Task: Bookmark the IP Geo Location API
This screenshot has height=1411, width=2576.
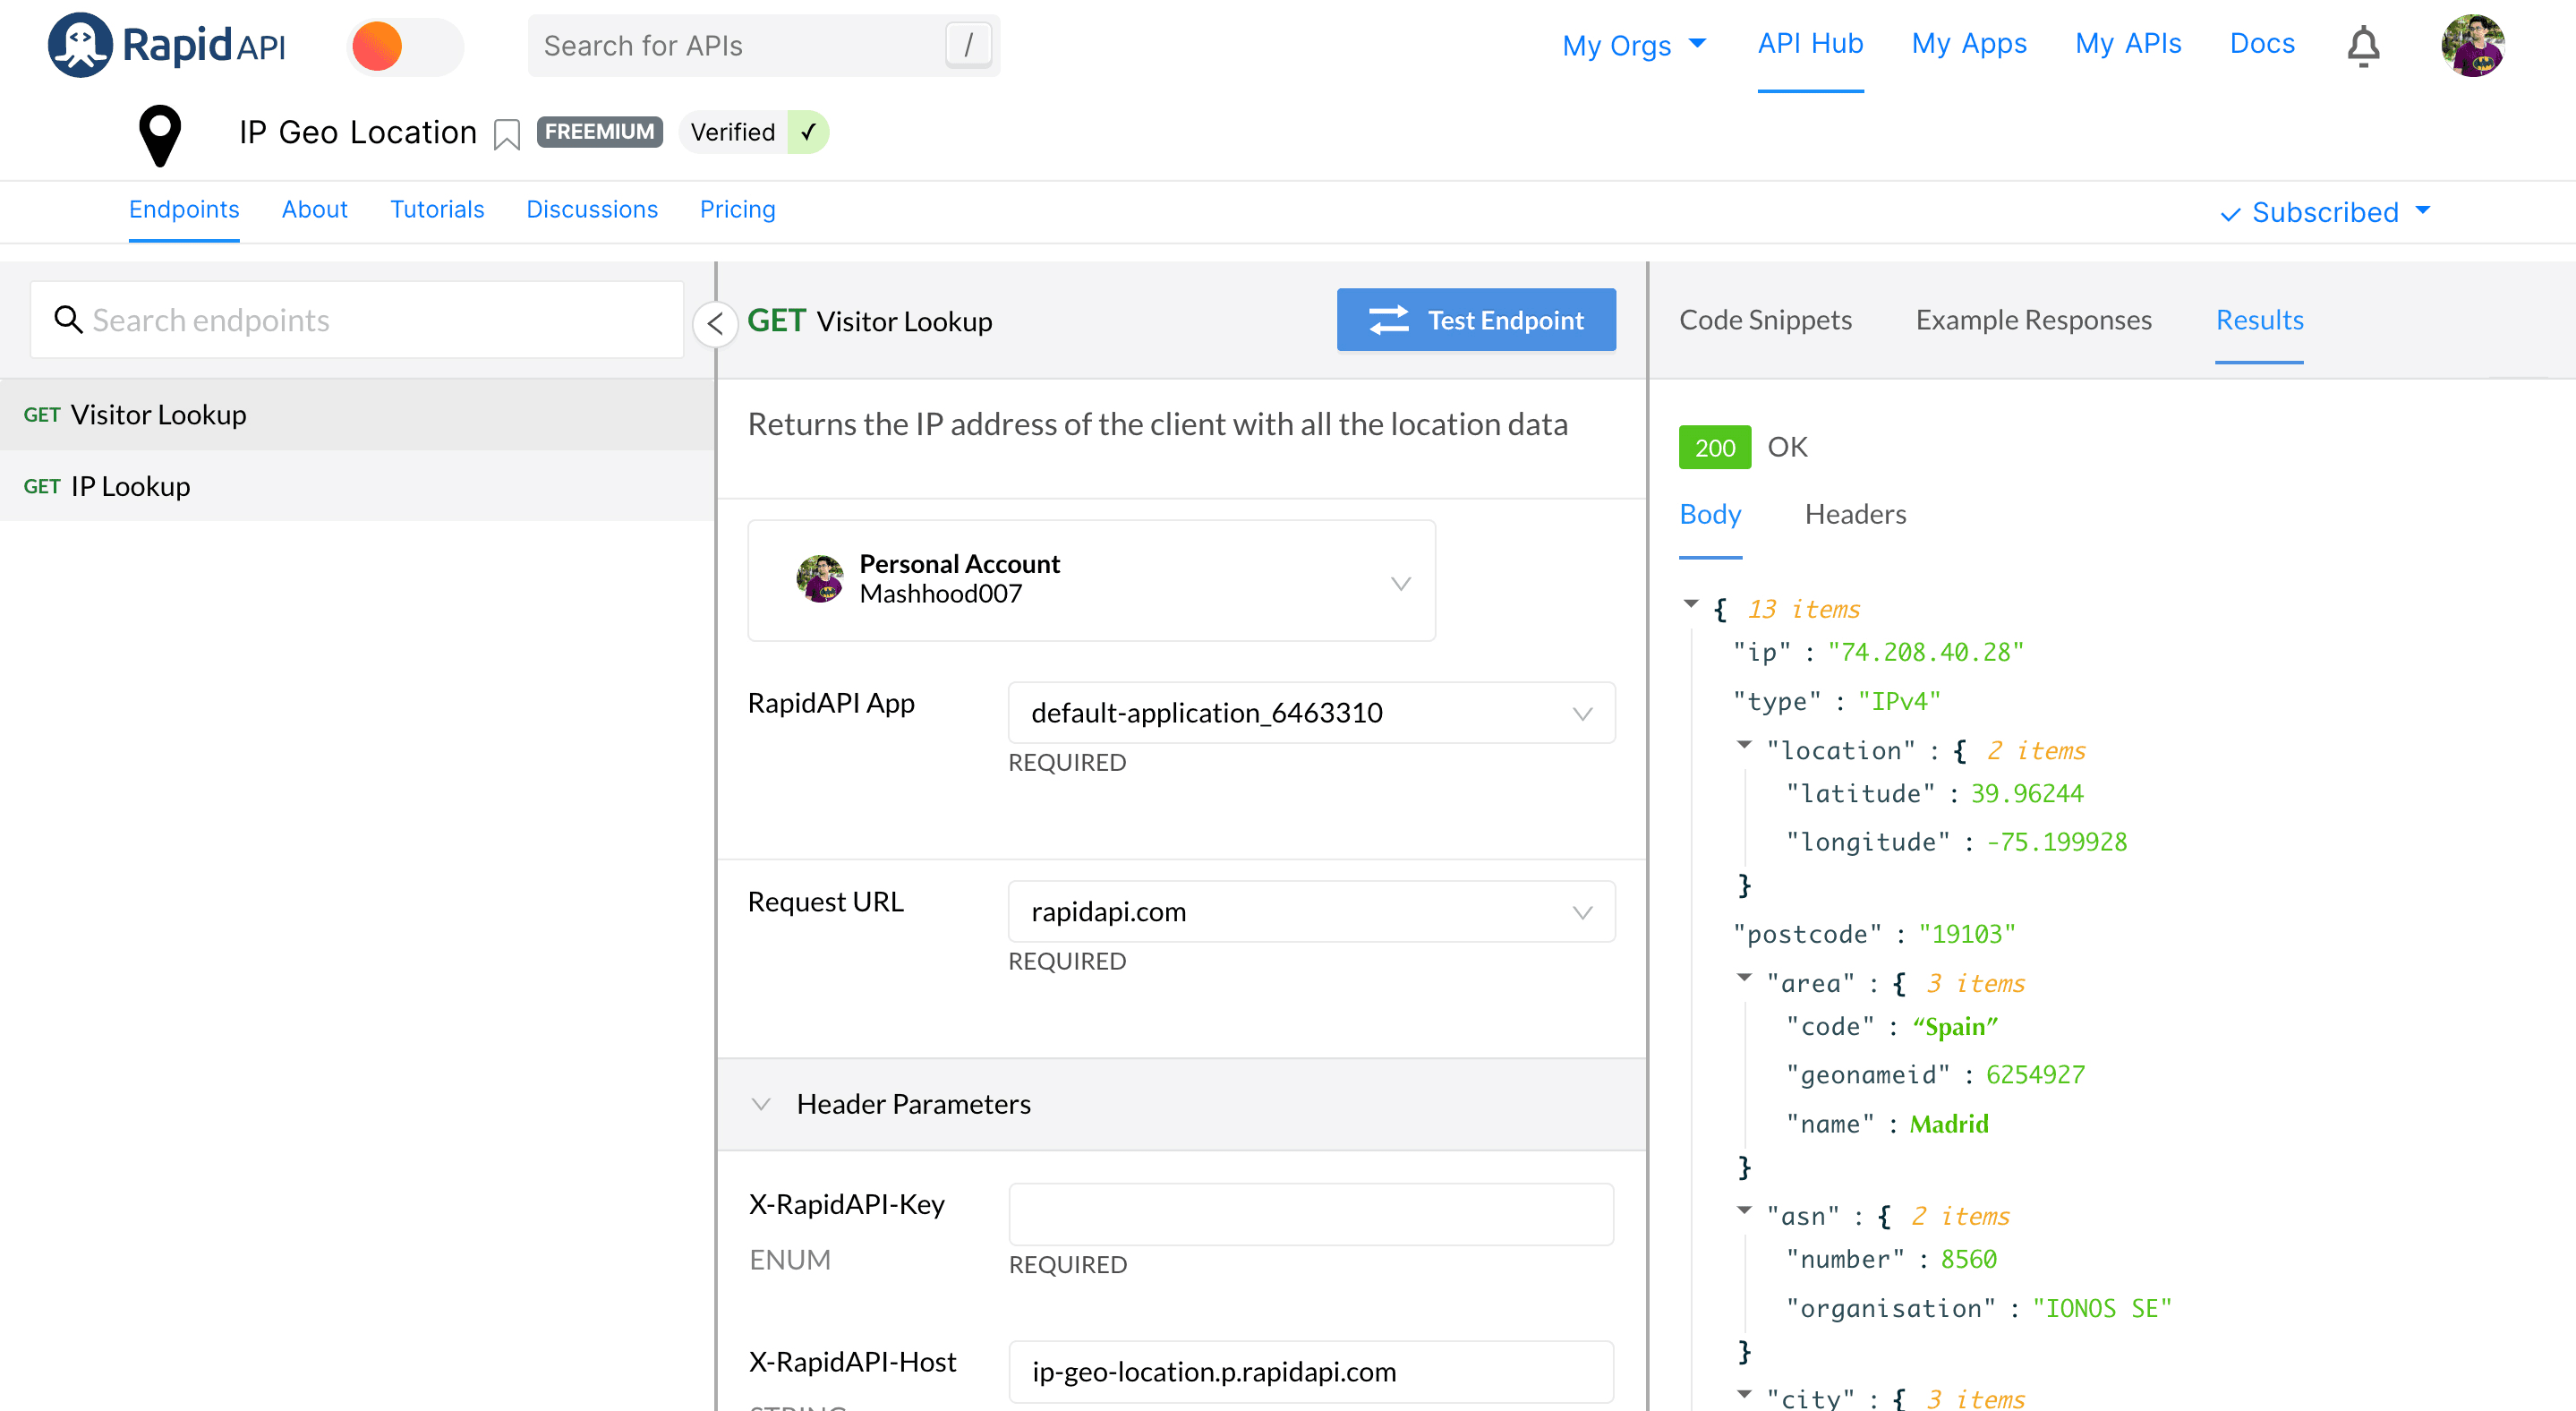Action: [507, 134]
